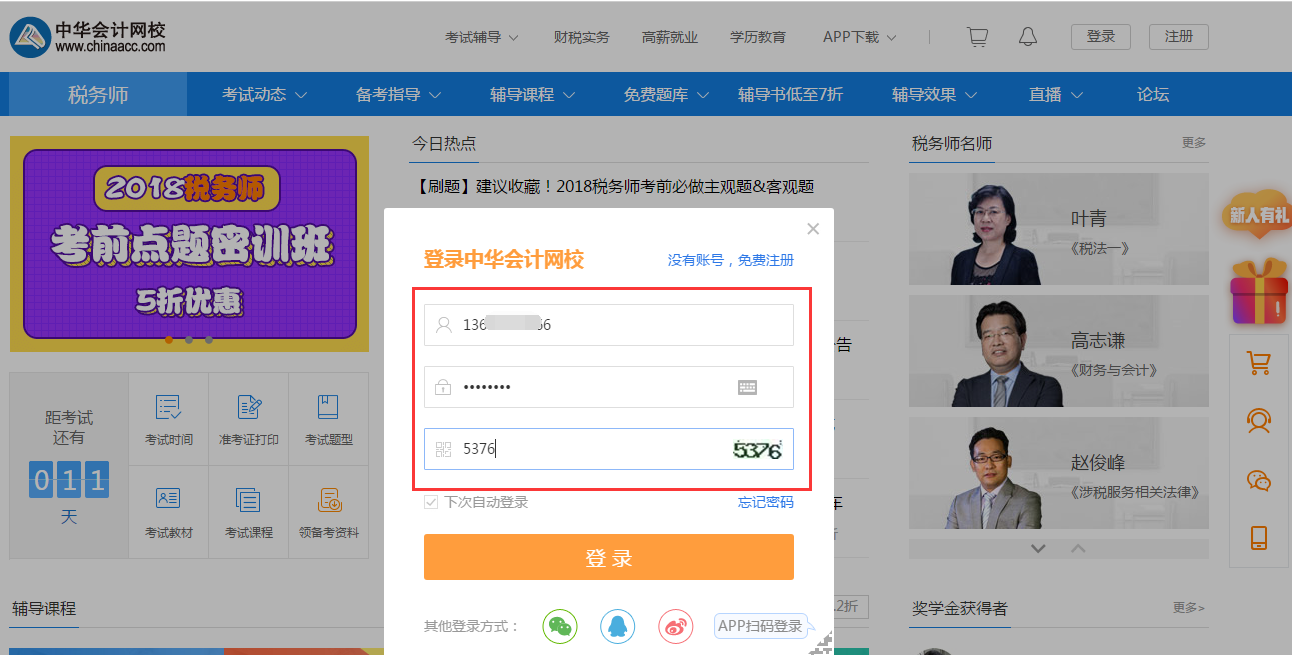Open 财税实务 top menu link

(x=582, y=37)
